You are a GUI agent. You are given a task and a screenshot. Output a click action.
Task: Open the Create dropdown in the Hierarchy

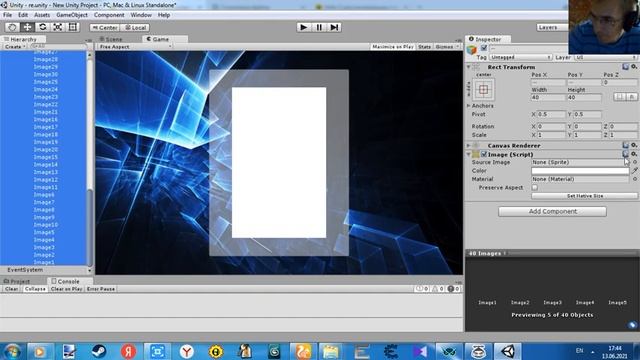pos(14,47)
